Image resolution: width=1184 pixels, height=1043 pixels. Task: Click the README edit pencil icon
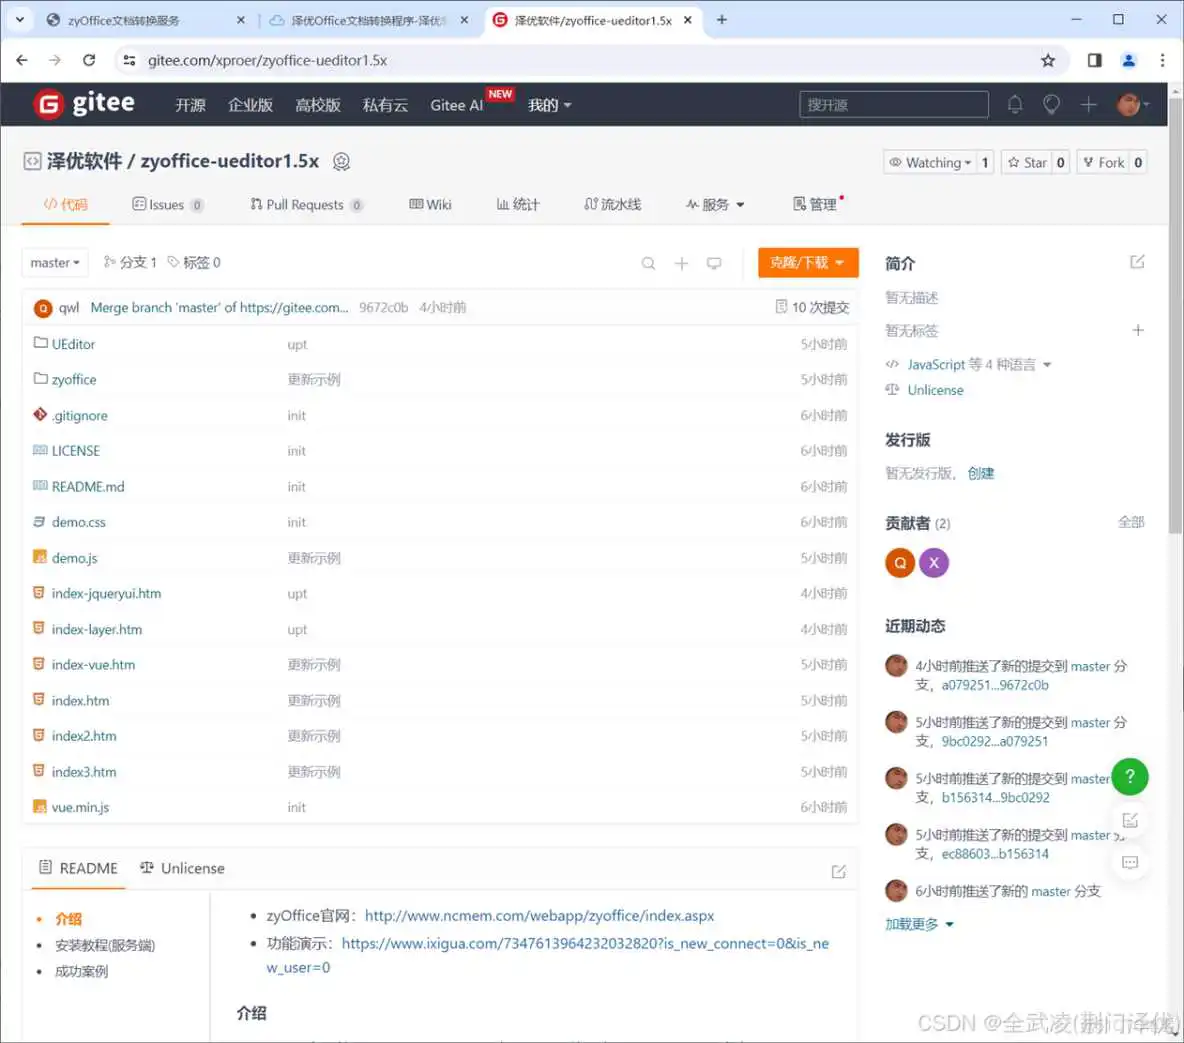click(x=839, y=871)
